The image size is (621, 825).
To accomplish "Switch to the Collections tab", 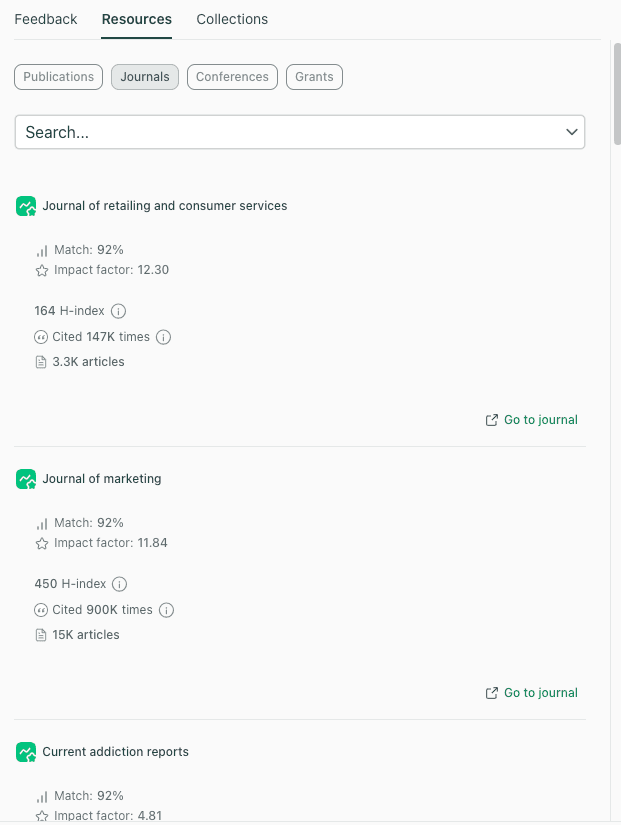I will 232,18.
